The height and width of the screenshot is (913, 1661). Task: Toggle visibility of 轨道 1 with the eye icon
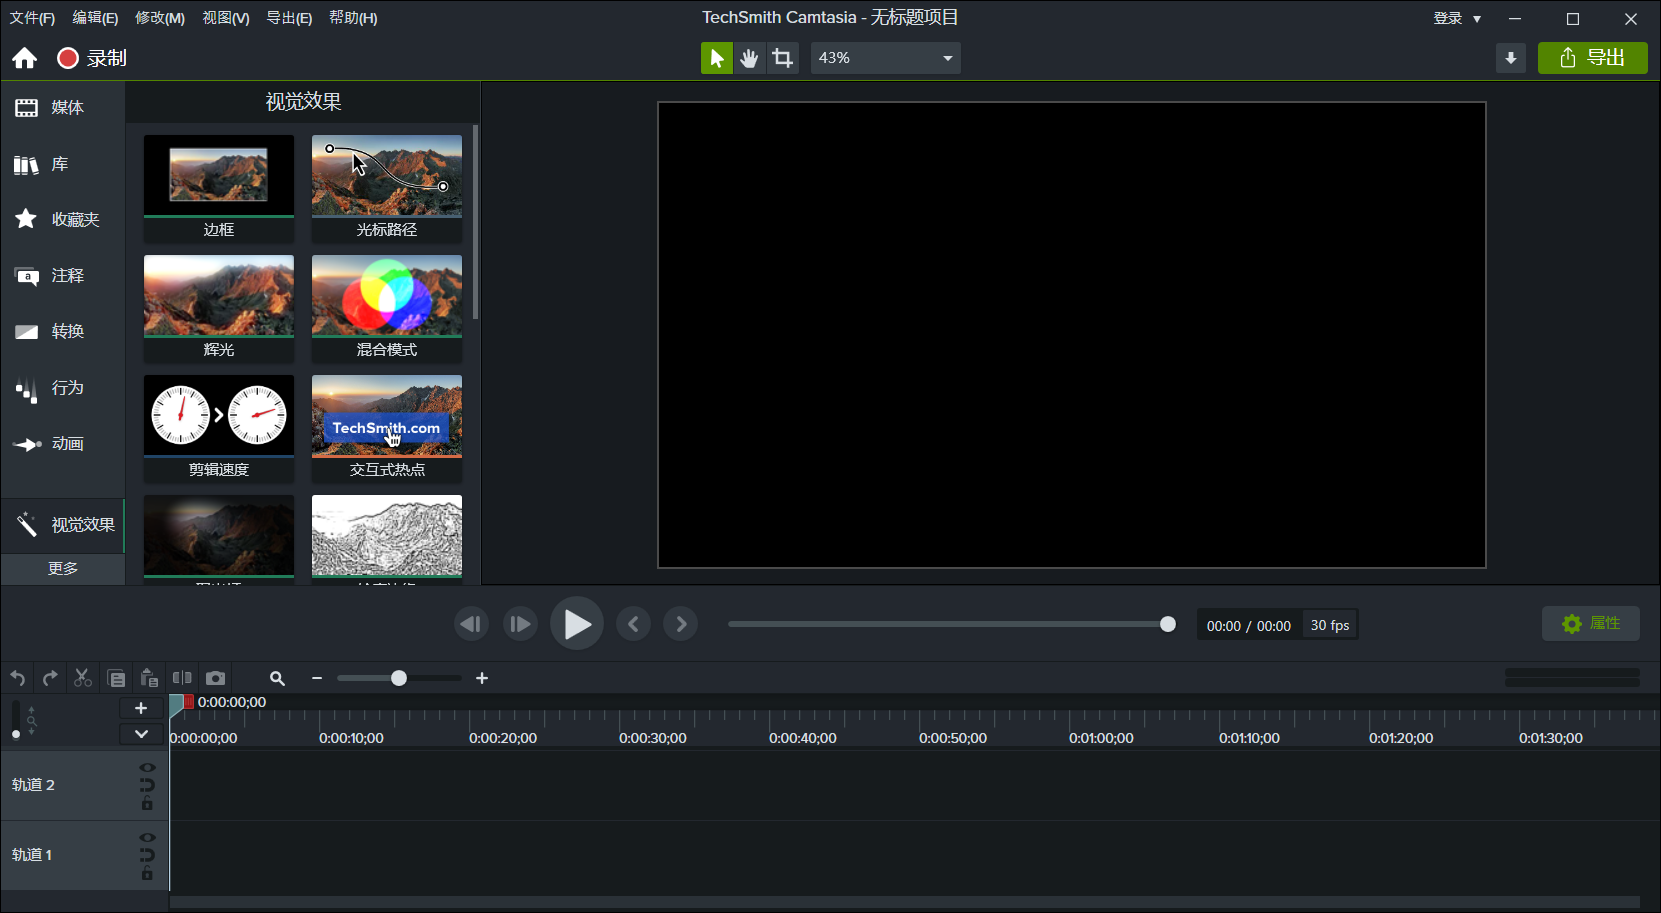point(147,838)
